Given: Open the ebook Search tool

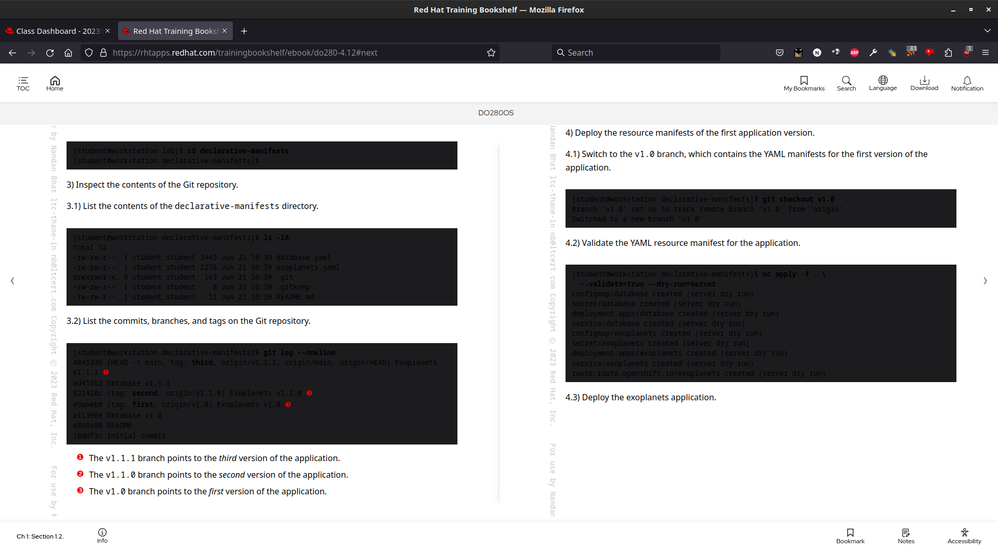Looking at the screenshot, I should pos(846,83).
